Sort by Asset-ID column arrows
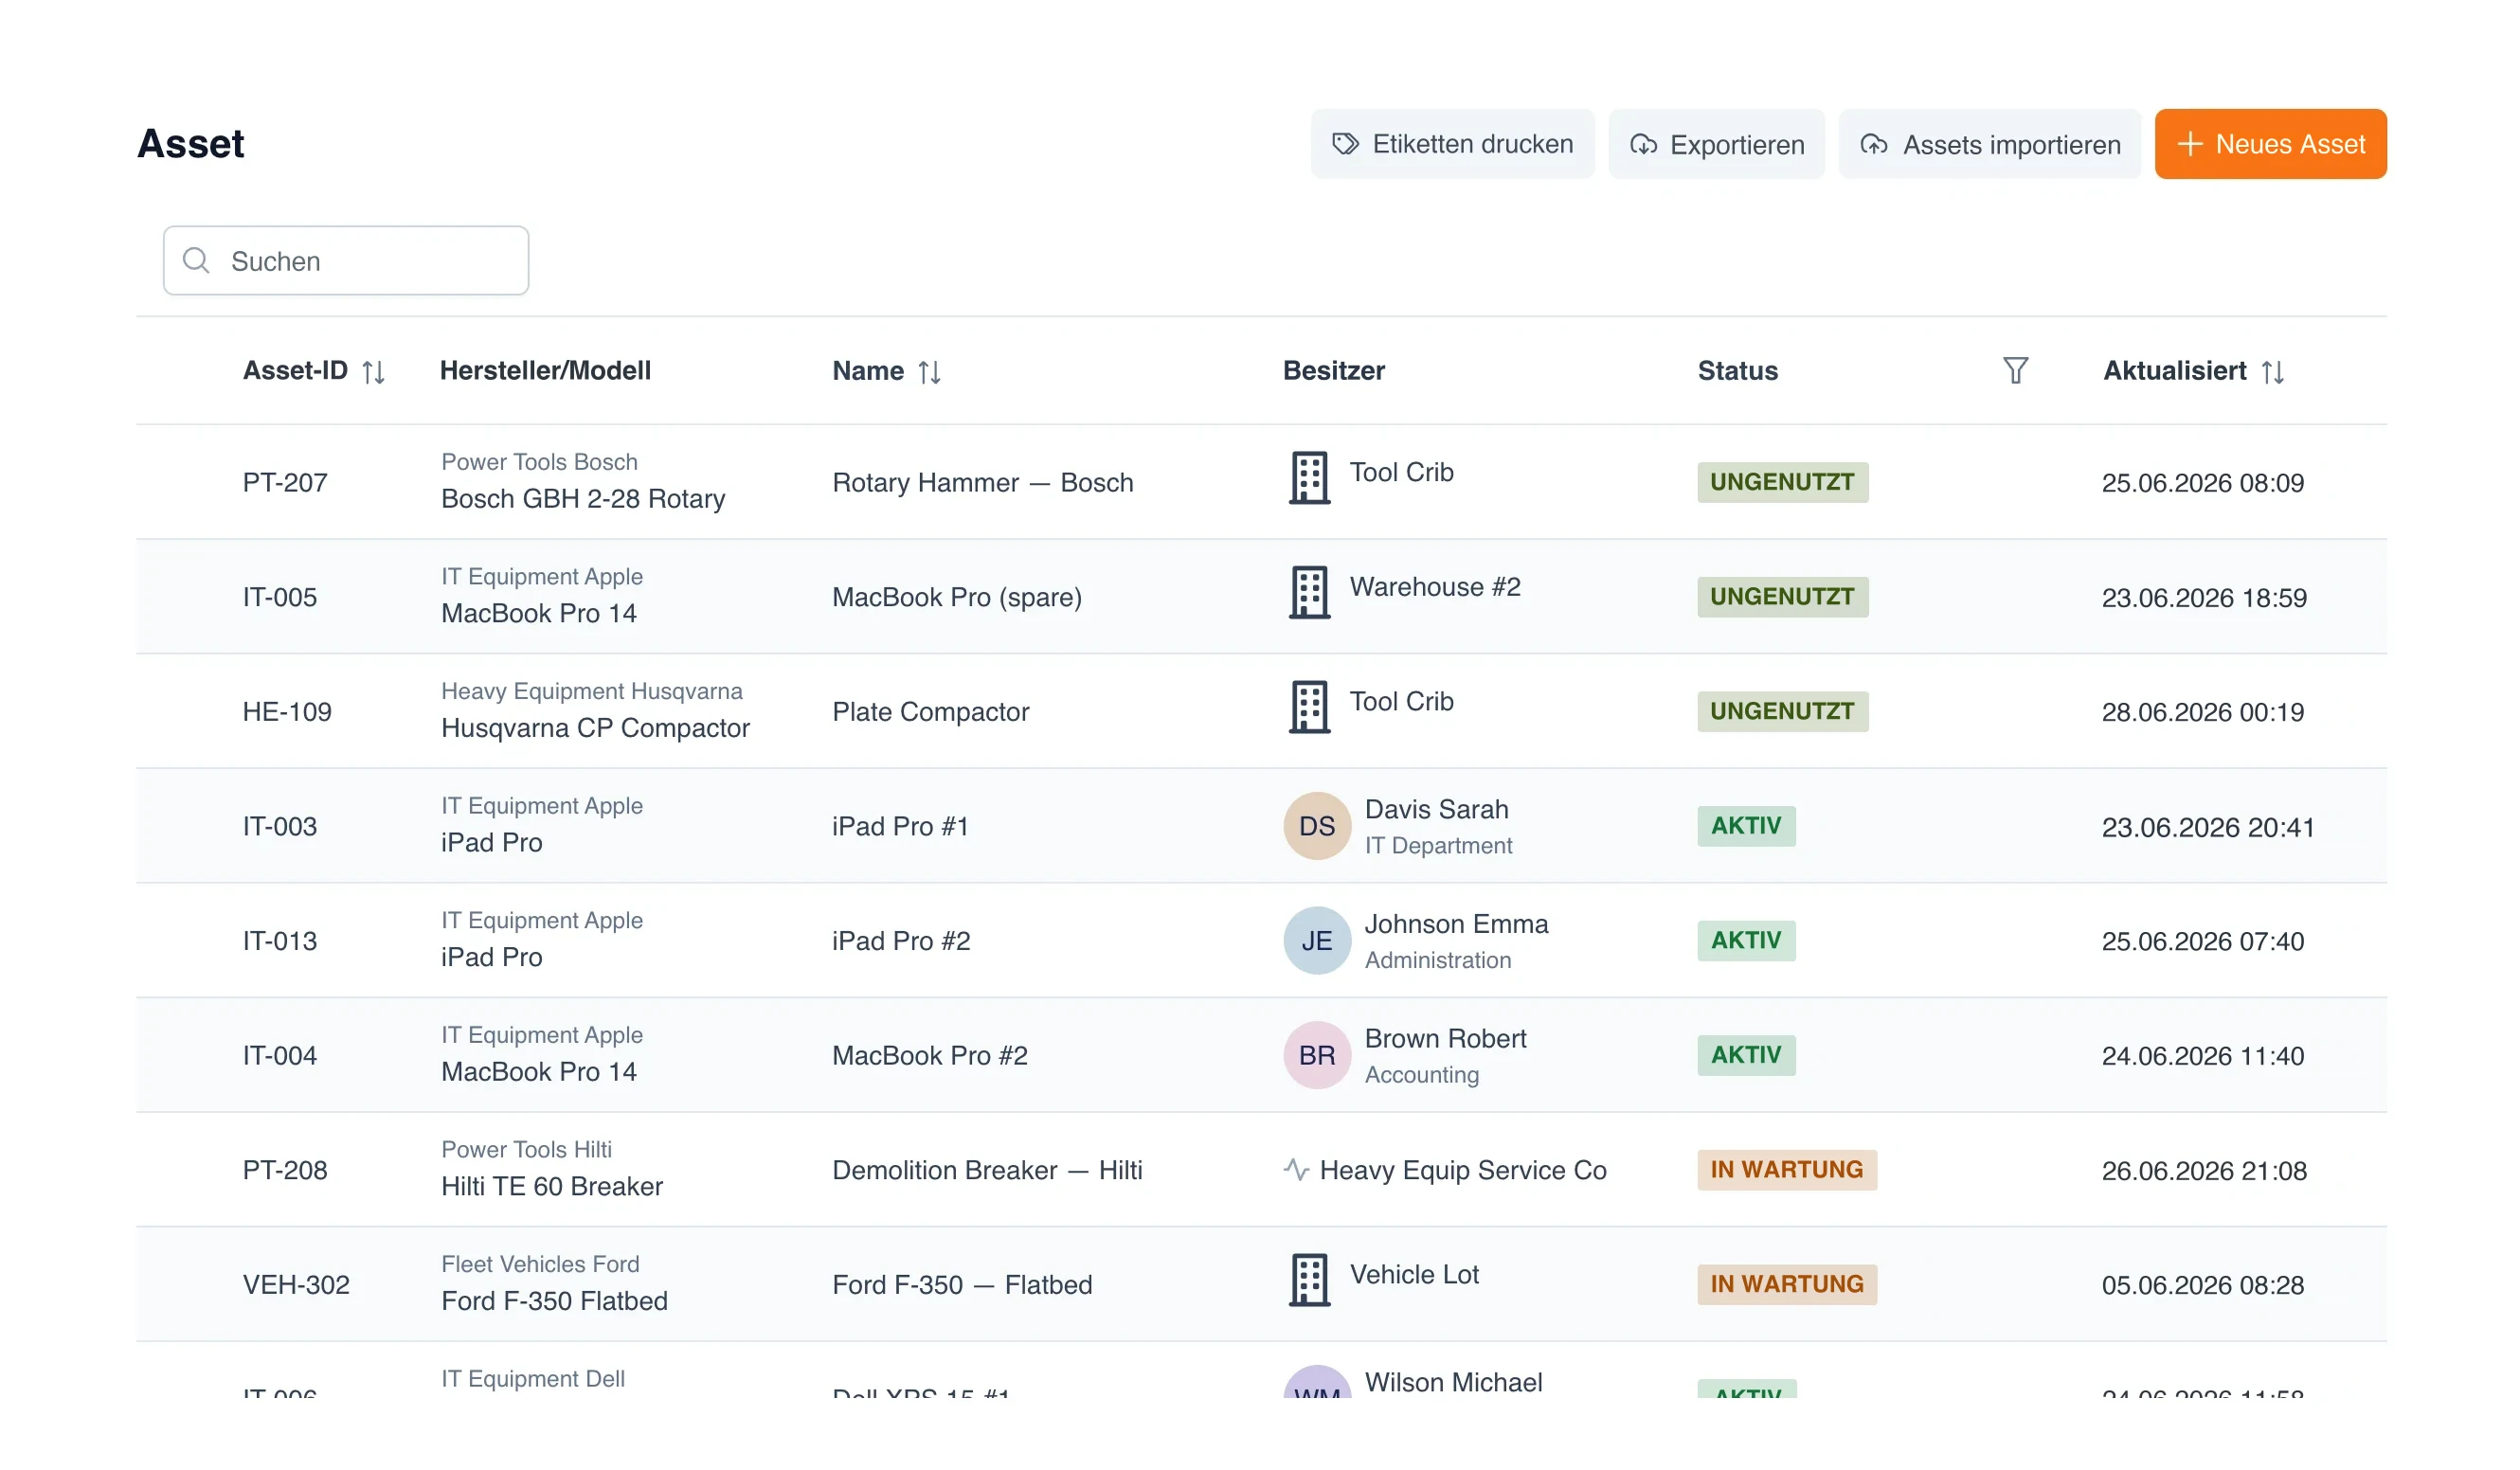Viewport: 2520px width, 1470px height. pos(373,372)
